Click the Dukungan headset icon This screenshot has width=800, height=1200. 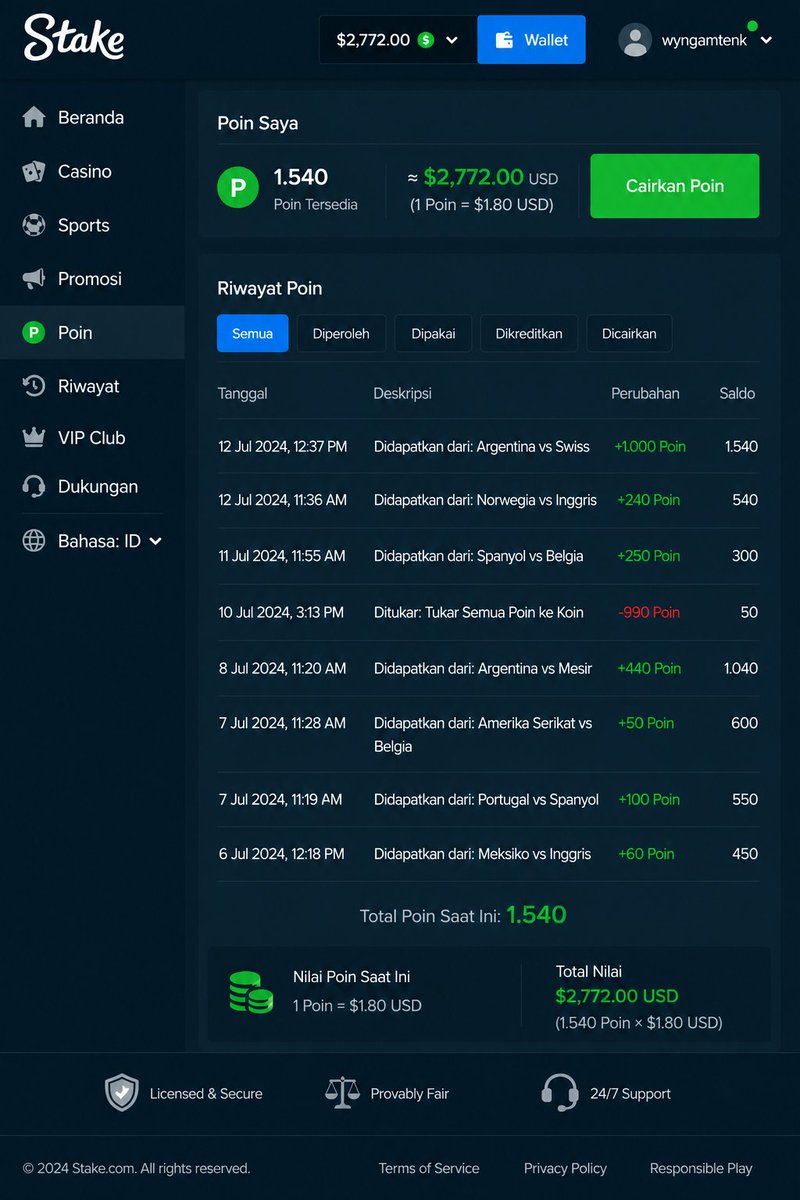pos(34,487)
